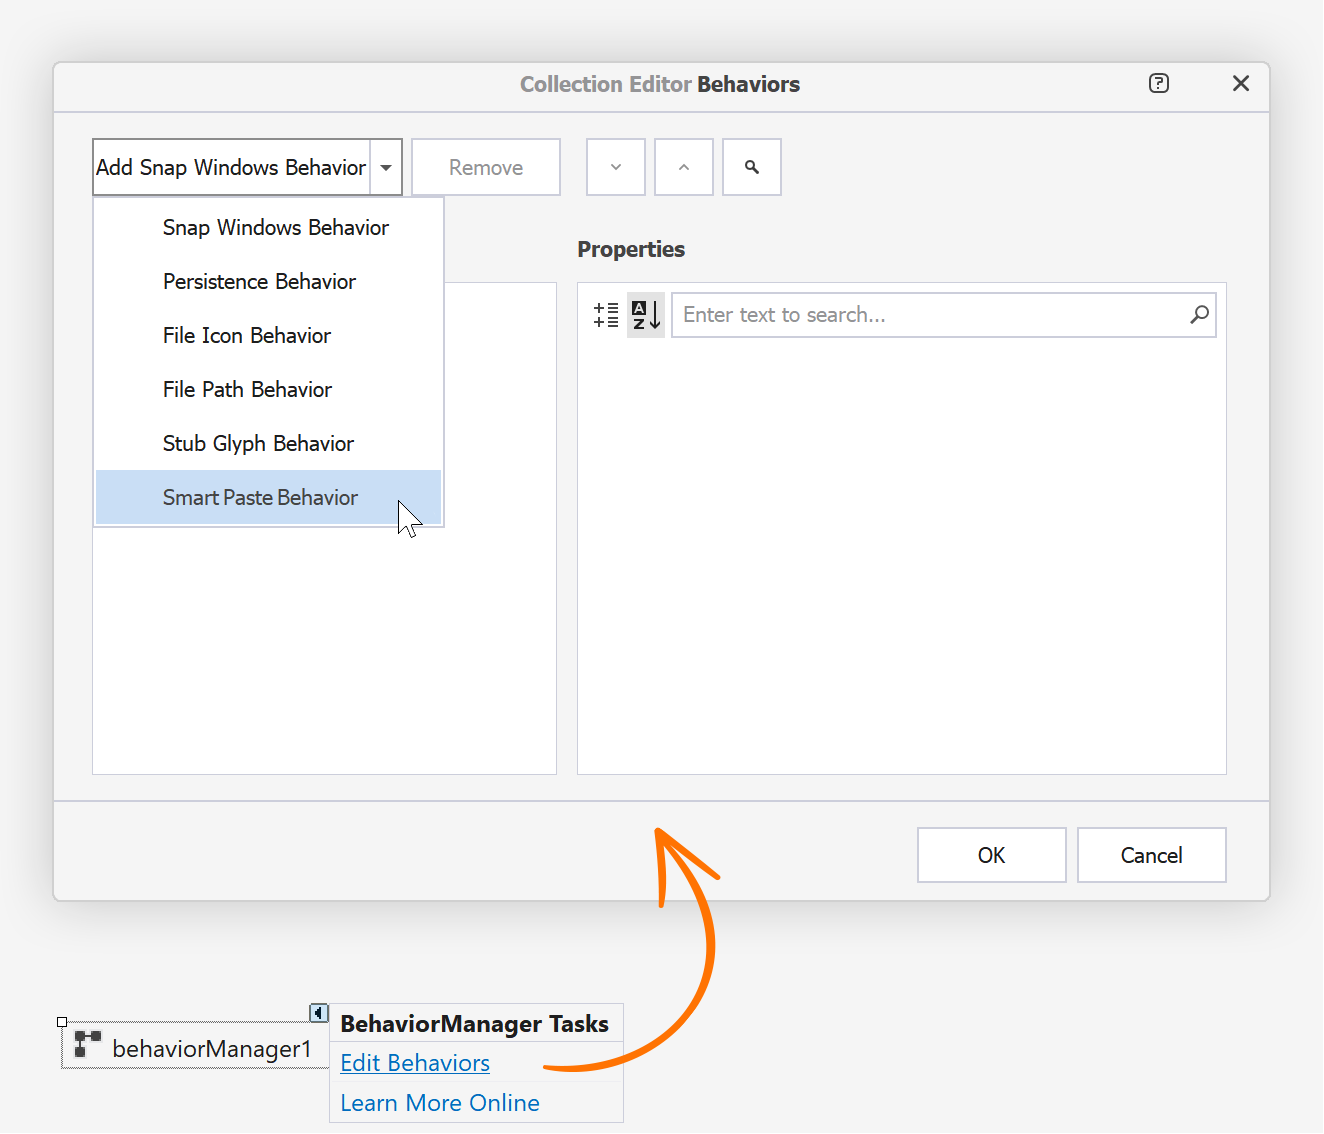Click the move down chevron button
The image size is (1324, 1134).
click(x=616, y=167)
